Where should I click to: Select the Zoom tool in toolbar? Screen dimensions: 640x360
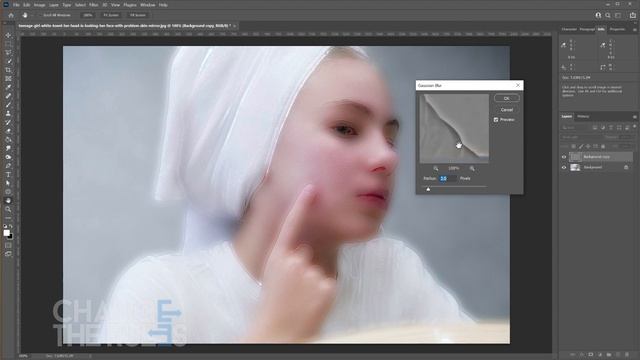point(8,209)
